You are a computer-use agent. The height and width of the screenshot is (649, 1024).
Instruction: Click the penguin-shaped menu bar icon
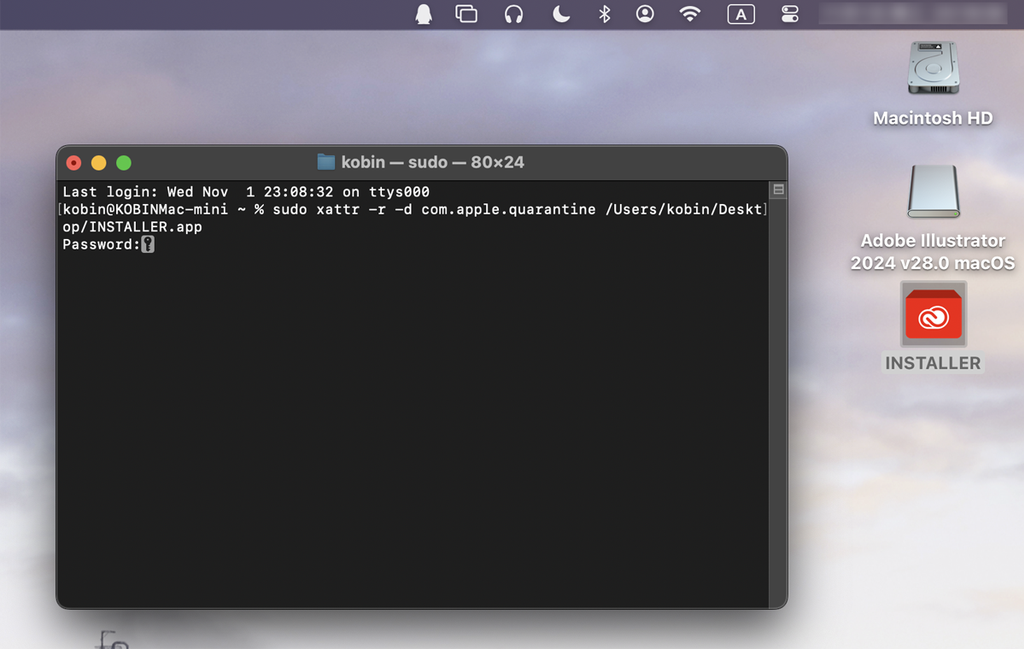tap(424, 14)
